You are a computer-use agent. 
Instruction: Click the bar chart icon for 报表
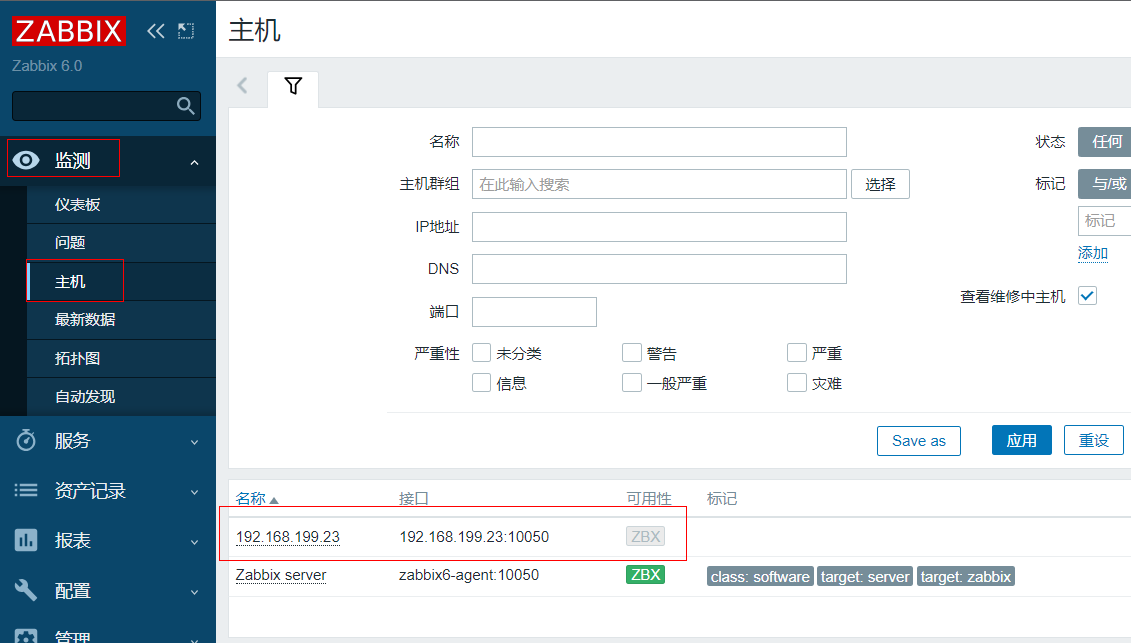(x=26, y=540)
